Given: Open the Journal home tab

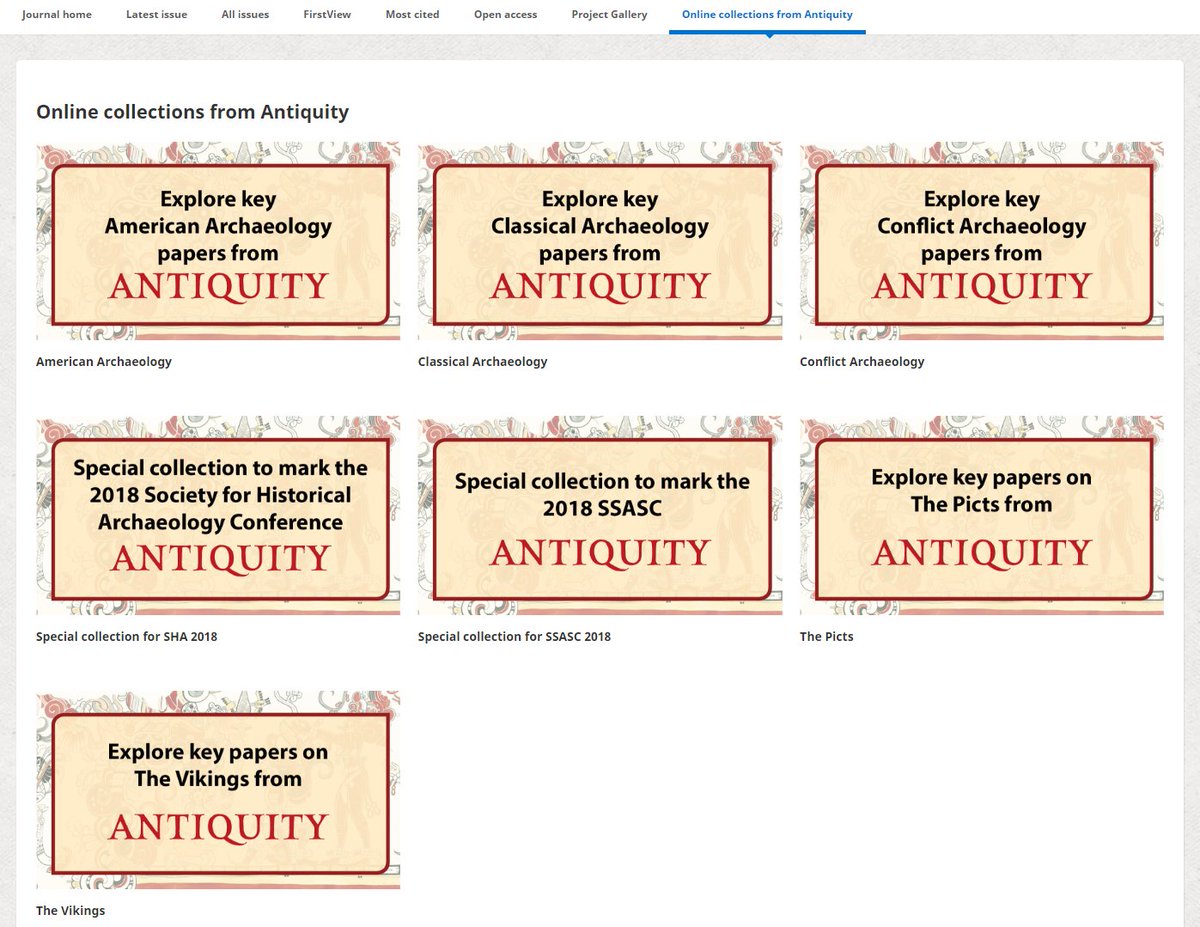Looking at the screenshot, I should coord(57,15).
